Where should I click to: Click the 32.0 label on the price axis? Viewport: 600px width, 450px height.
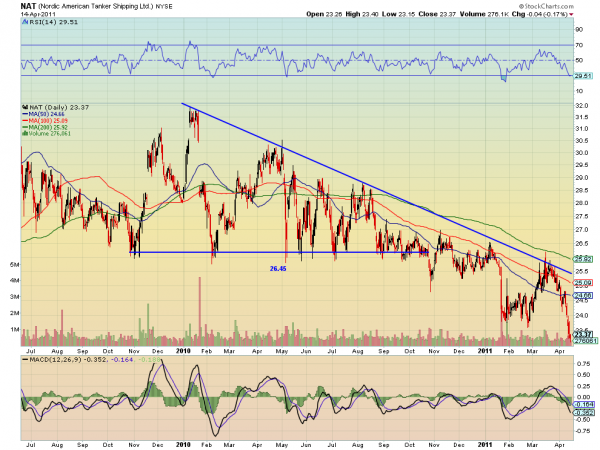pos(582,106)
